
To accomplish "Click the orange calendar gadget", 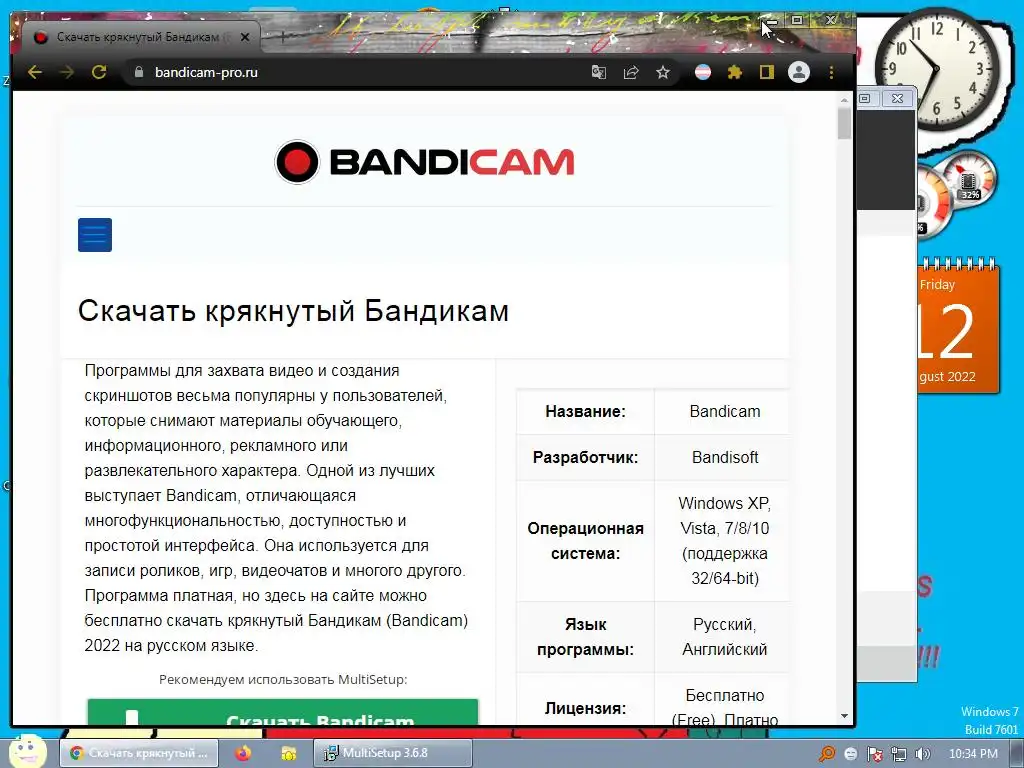I will (x=958, y=327).
